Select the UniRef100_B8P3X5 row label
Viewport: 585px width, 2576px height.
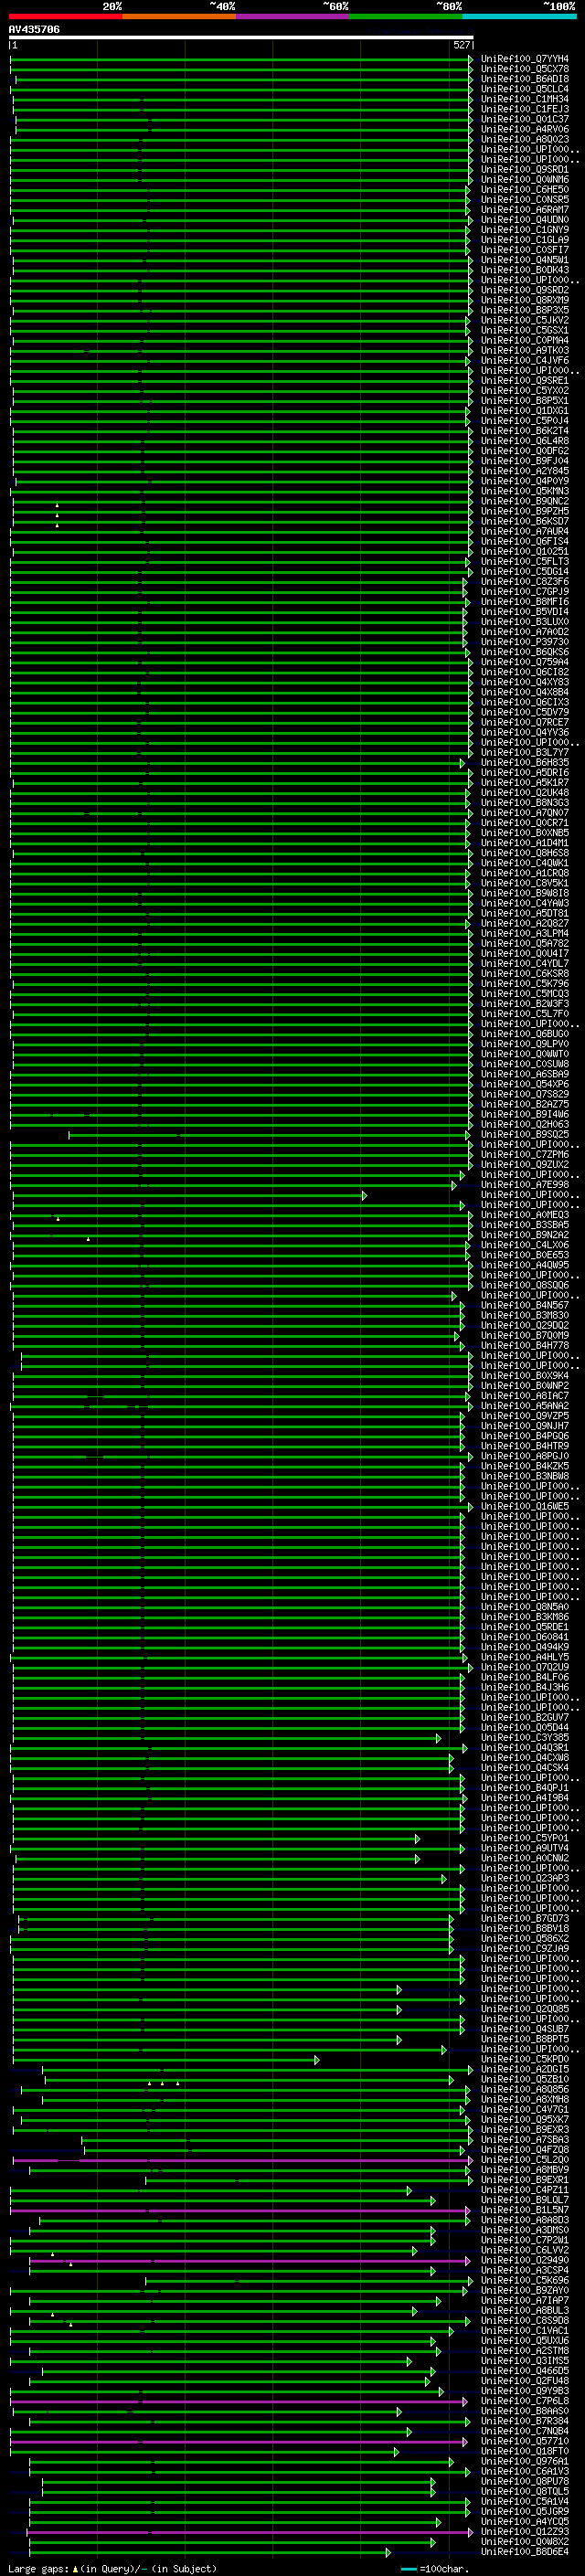click(x=525, y=310)
